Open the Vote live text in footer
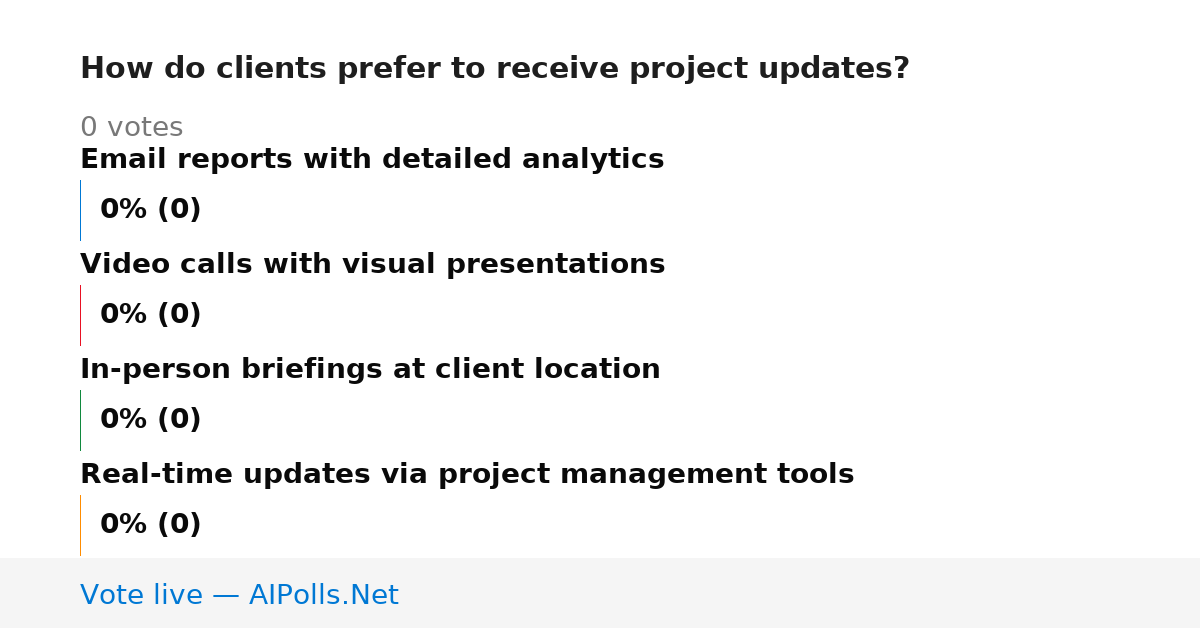Screen dimensions: 1200x628 click(141, 596)
